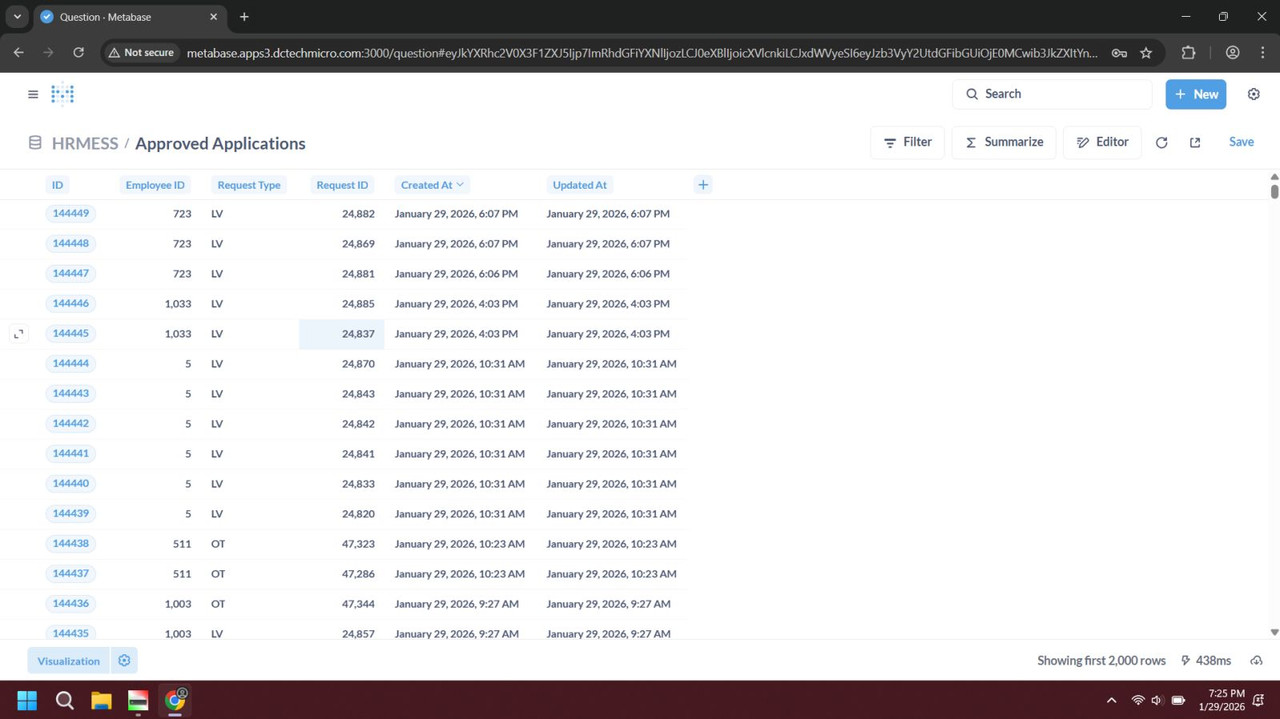
Task: Click the Metabase logo
Action: (x=63, y=94)
